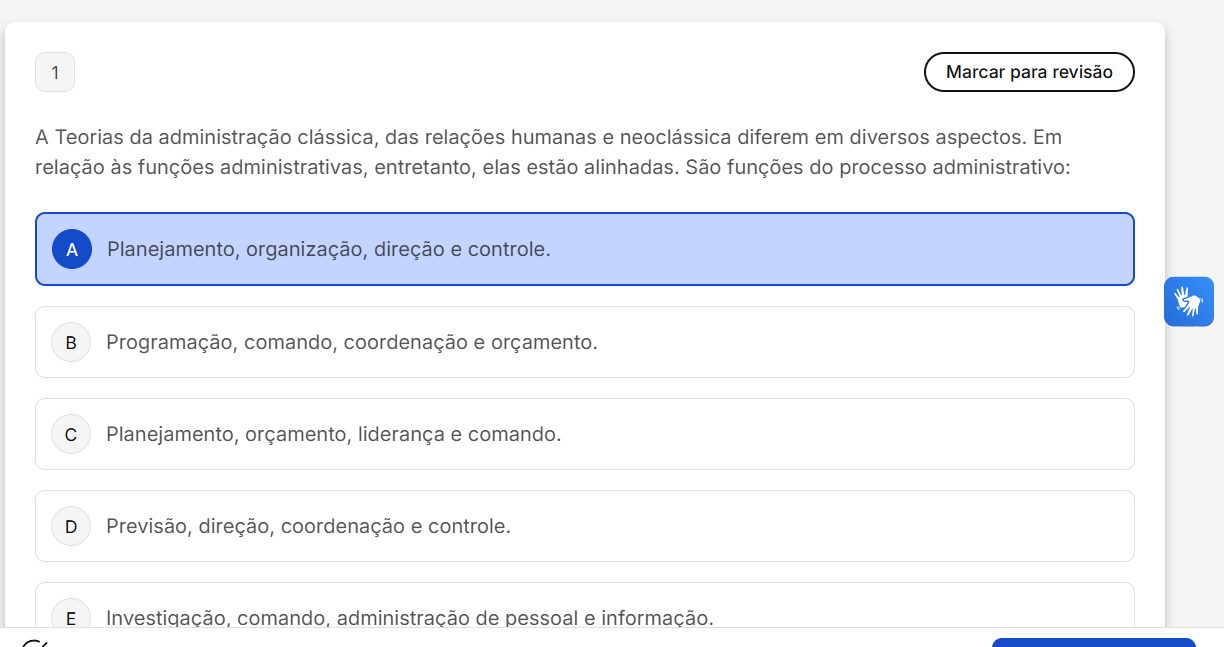Image resolution: width=1224 pixels, height=647 pixels.
Task: Mark the letter D answer circle
Action: pyautogui.click(x=71, y=526)
